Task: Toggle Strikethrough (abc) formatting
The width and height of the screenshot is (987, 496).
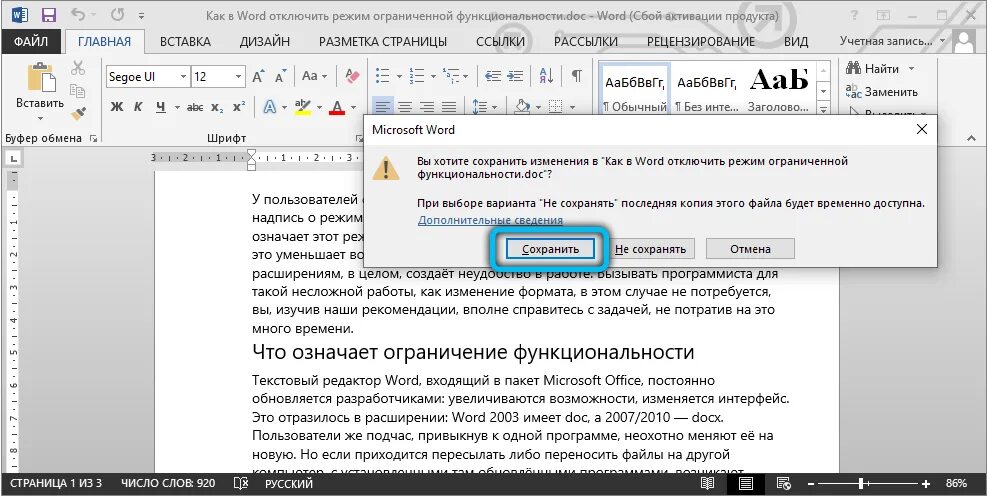Action: tap(195, 108)
